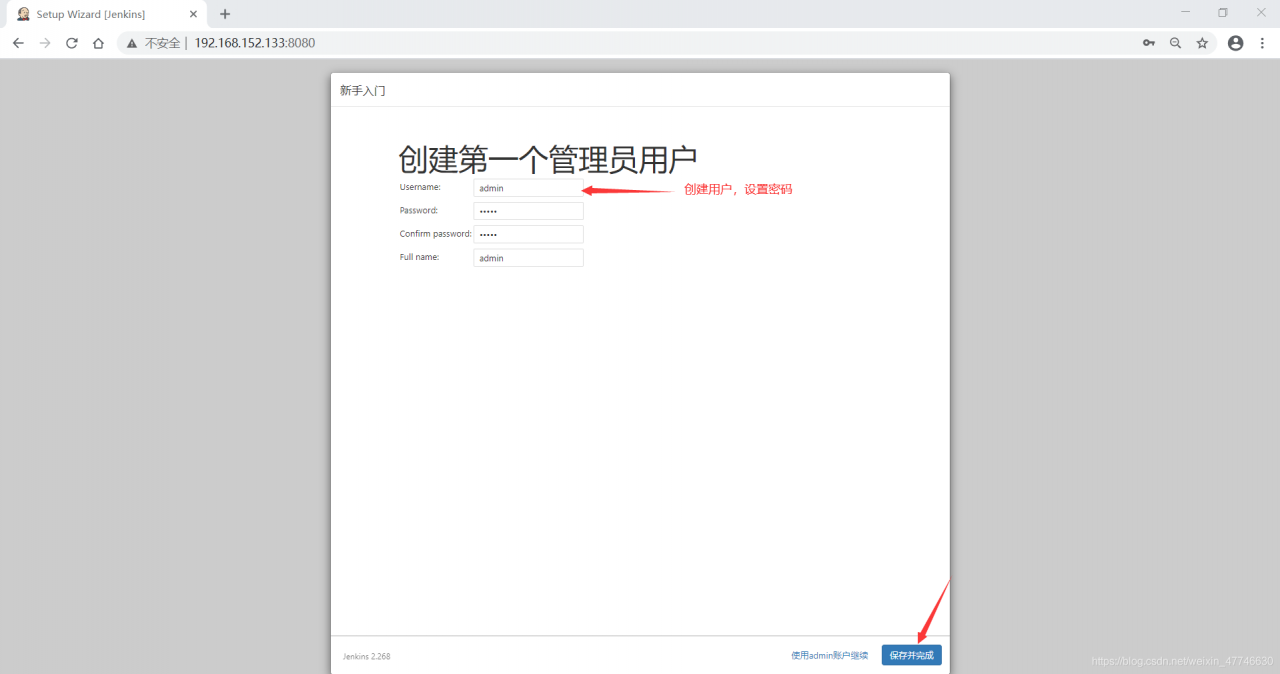Click the browser back arrow
The width and height of the screenshot is (1280, 674).
point(18,43)
